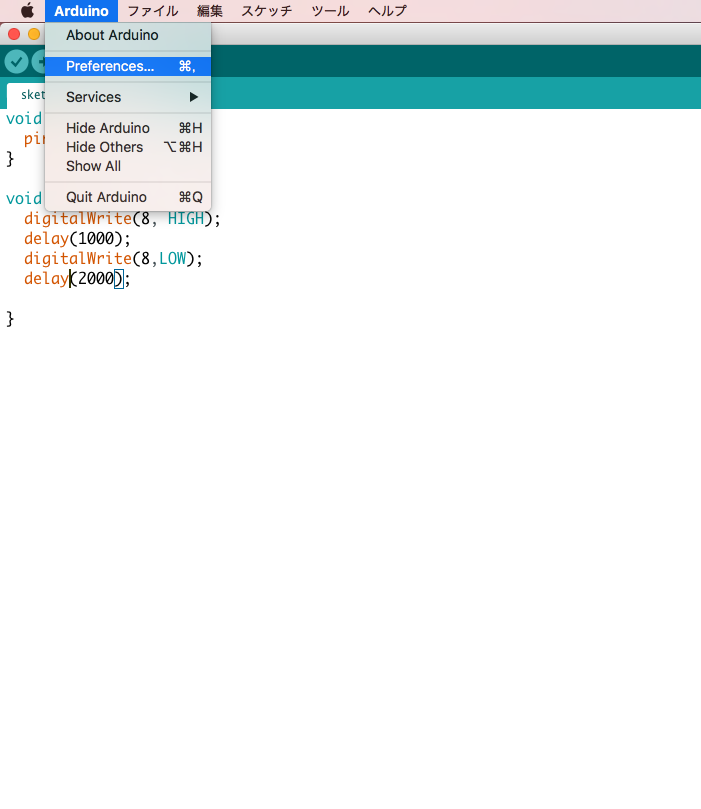Open the ヘルプ menu
Viewport: 701px width, 809px height.
click(x=387, y=11)
